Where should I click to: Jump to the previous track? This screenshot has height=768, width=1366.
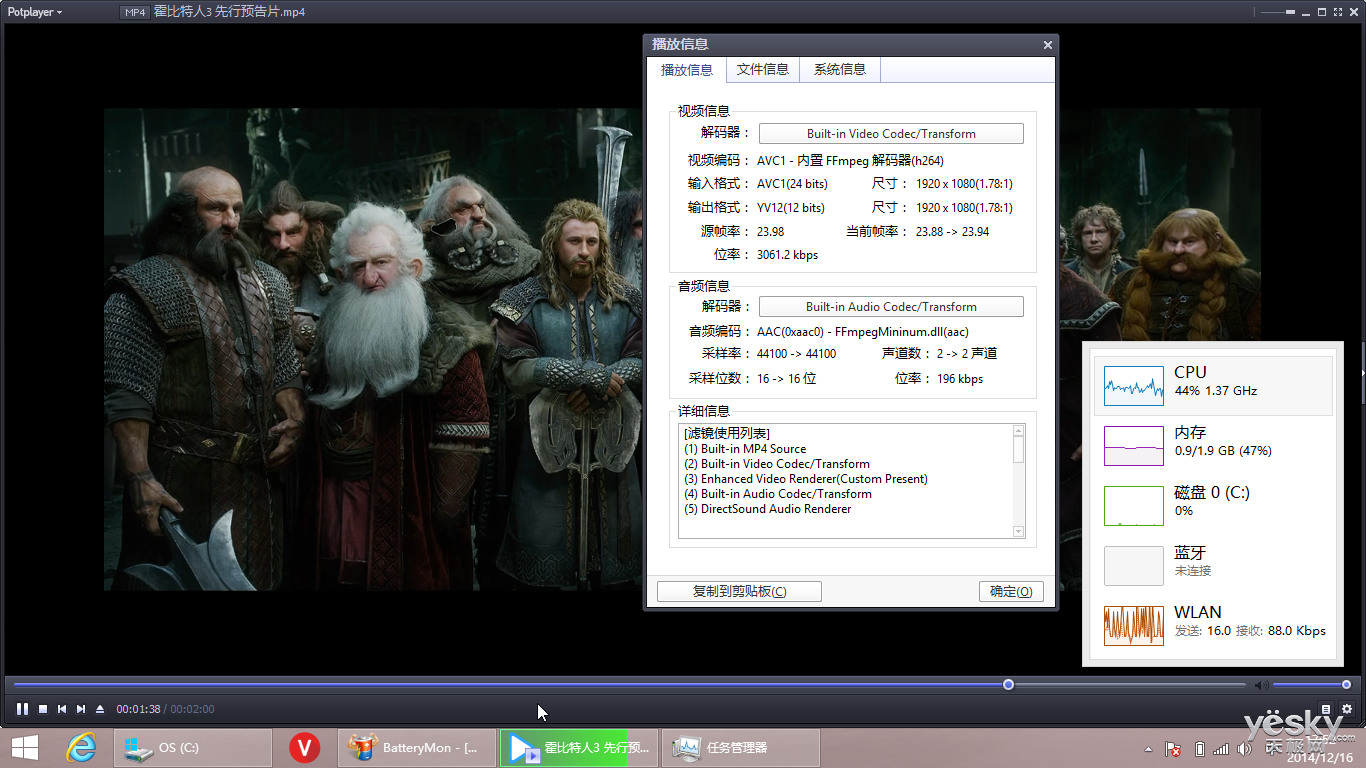[62, 709]
